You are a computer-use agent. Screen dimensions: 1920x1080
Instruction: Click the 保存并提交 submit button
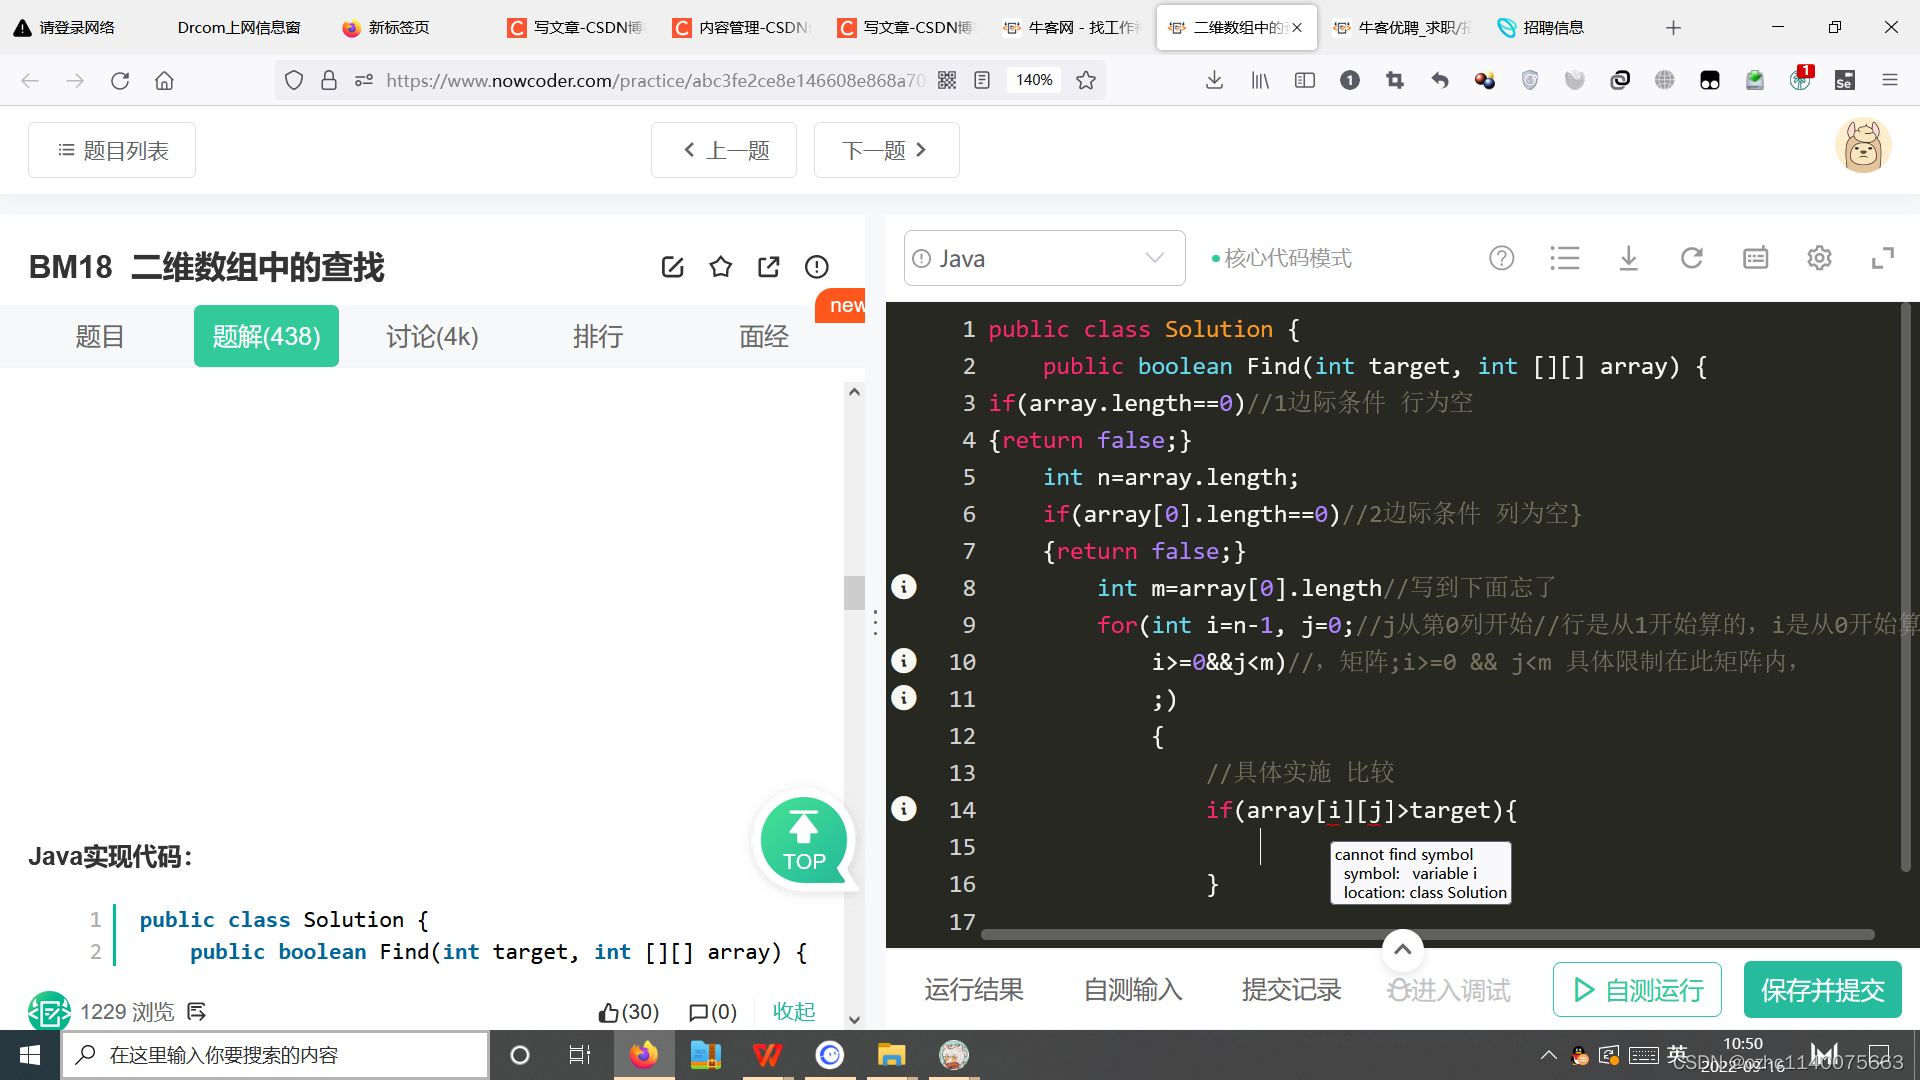click(x=1822, y=990)
